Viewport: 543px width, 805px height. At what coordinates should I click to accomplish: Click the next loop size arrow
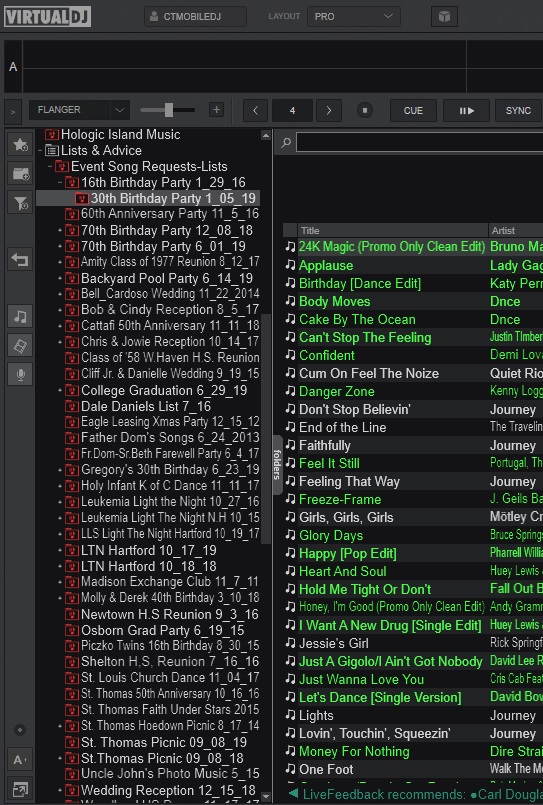[x=329, y=110]
